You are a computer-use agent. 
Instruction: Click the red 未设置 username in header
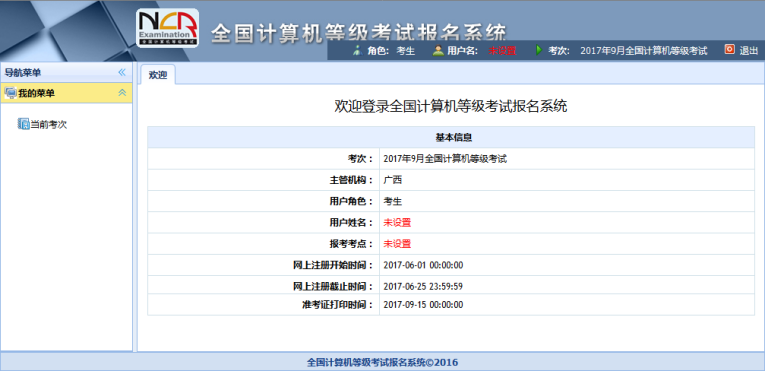tap(502, 50)
